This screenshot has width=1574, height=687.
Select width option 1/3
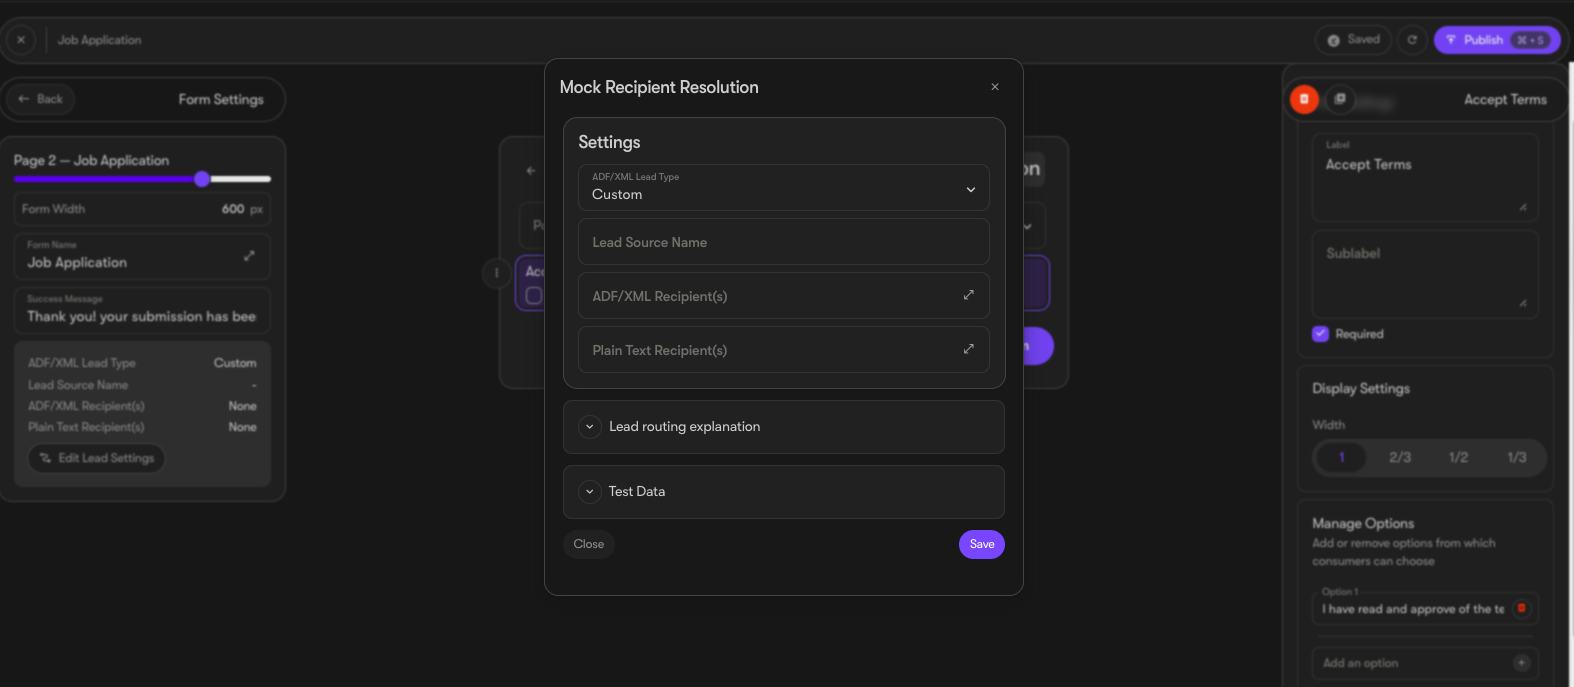tap(1517, 457)
